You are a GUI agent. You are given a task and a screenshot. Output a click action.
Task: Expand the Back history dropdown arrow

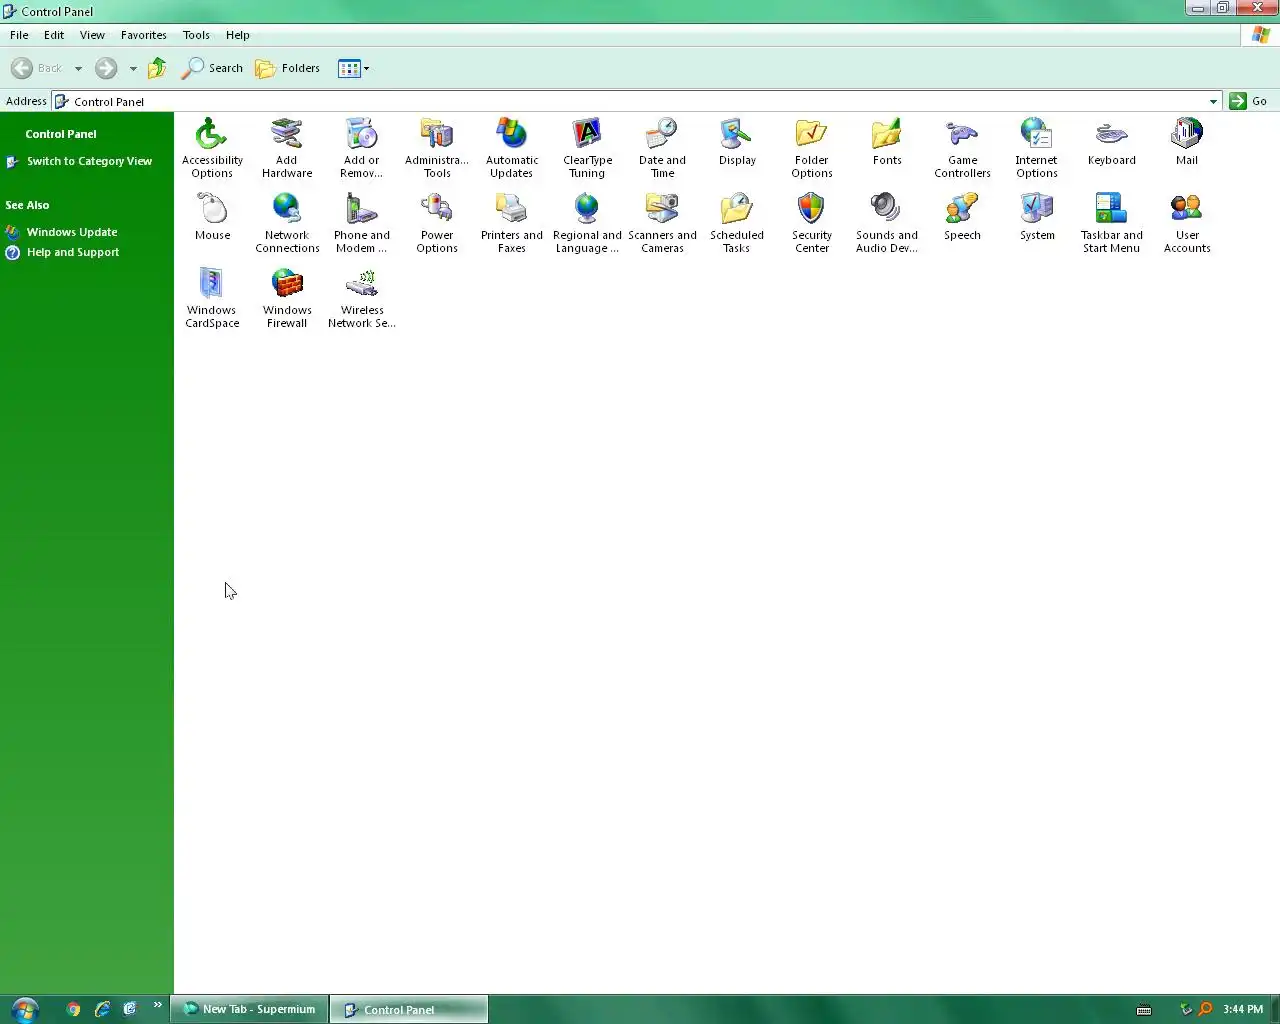point(78,69)
